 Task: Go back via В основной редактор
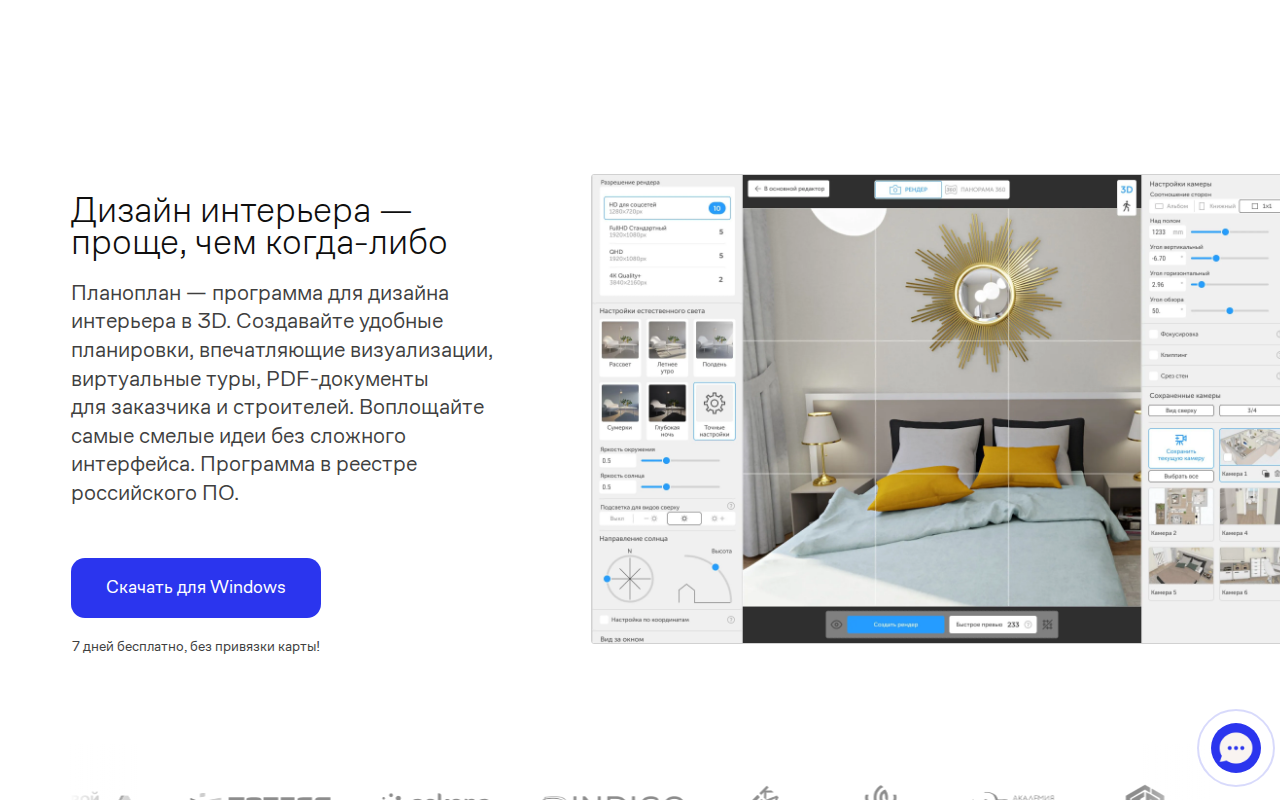[789, 189]
